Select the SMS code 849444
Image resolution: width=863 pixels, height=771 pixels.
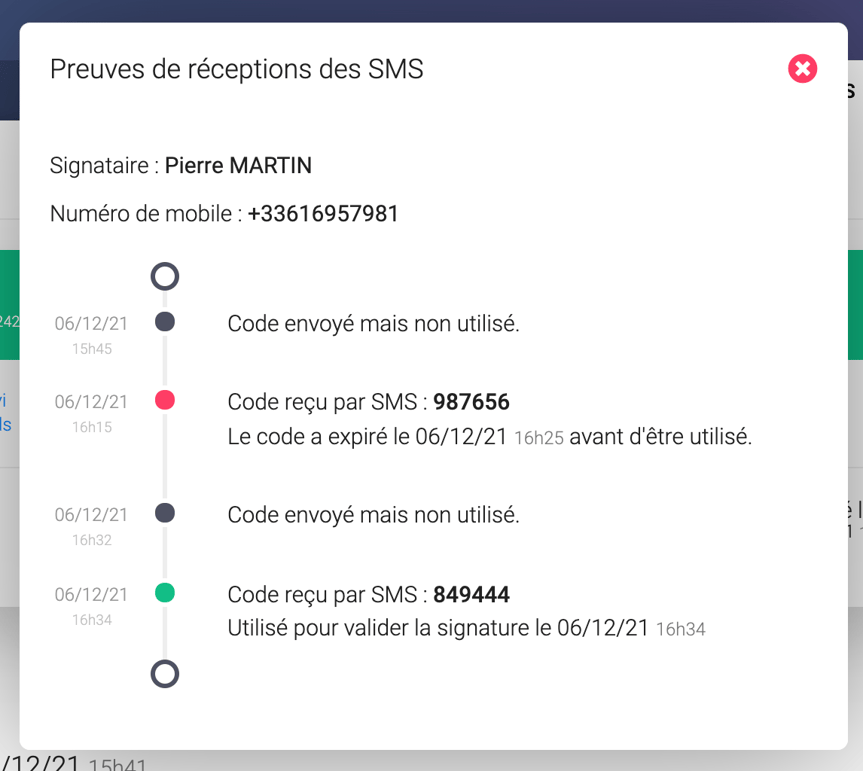(472, 593)
